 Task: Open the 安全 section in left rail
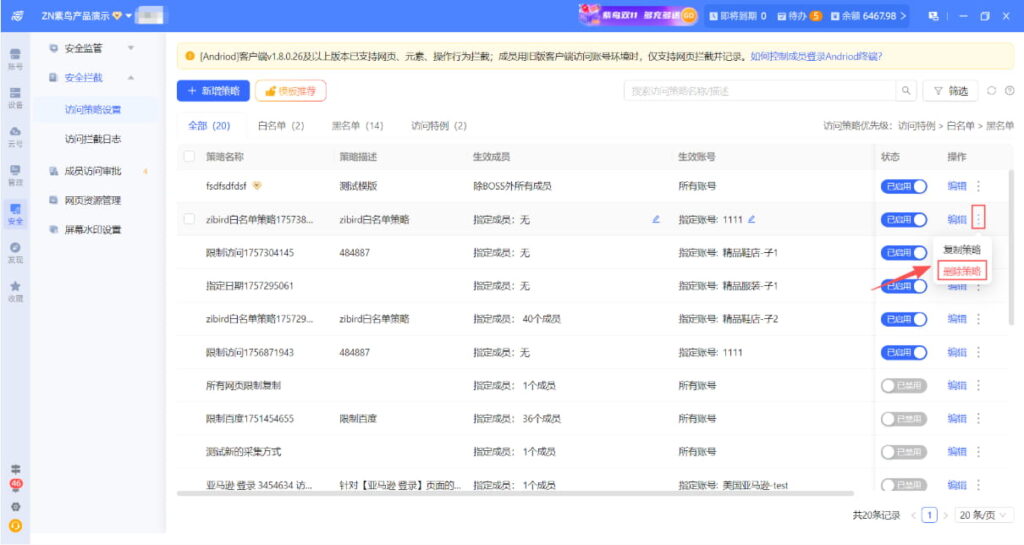(15, 213)
